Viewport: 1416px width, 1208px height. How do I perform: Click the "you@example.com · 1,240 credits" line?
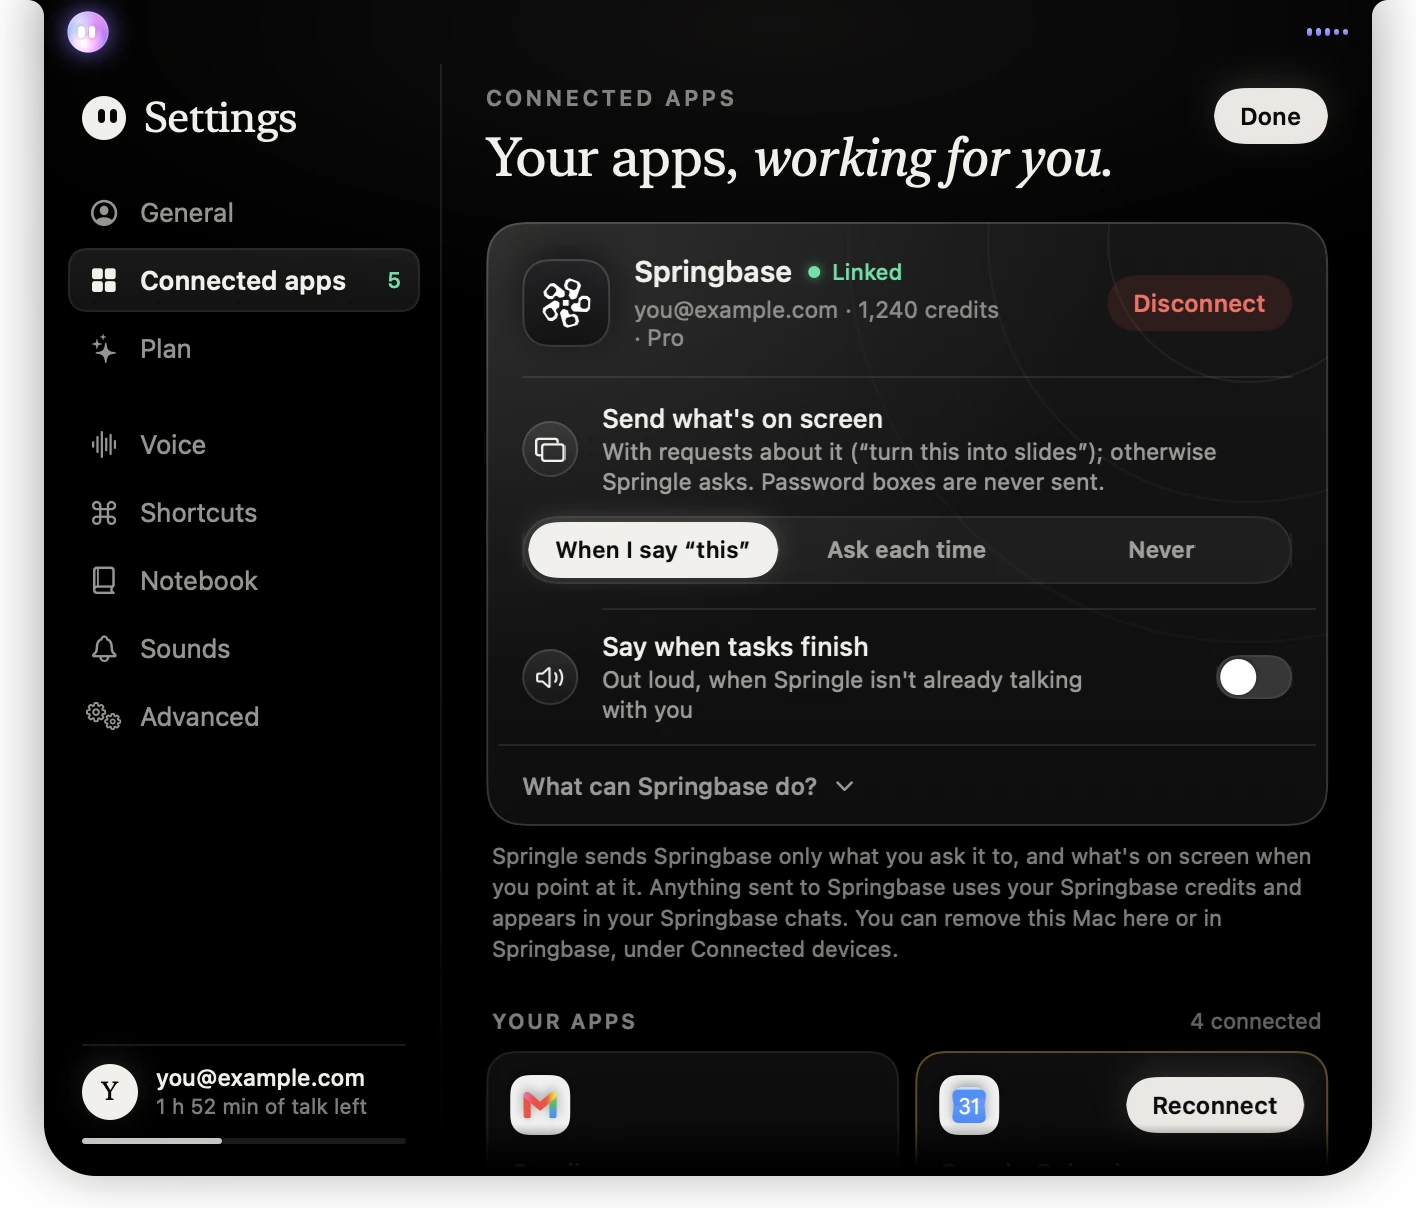816,310
